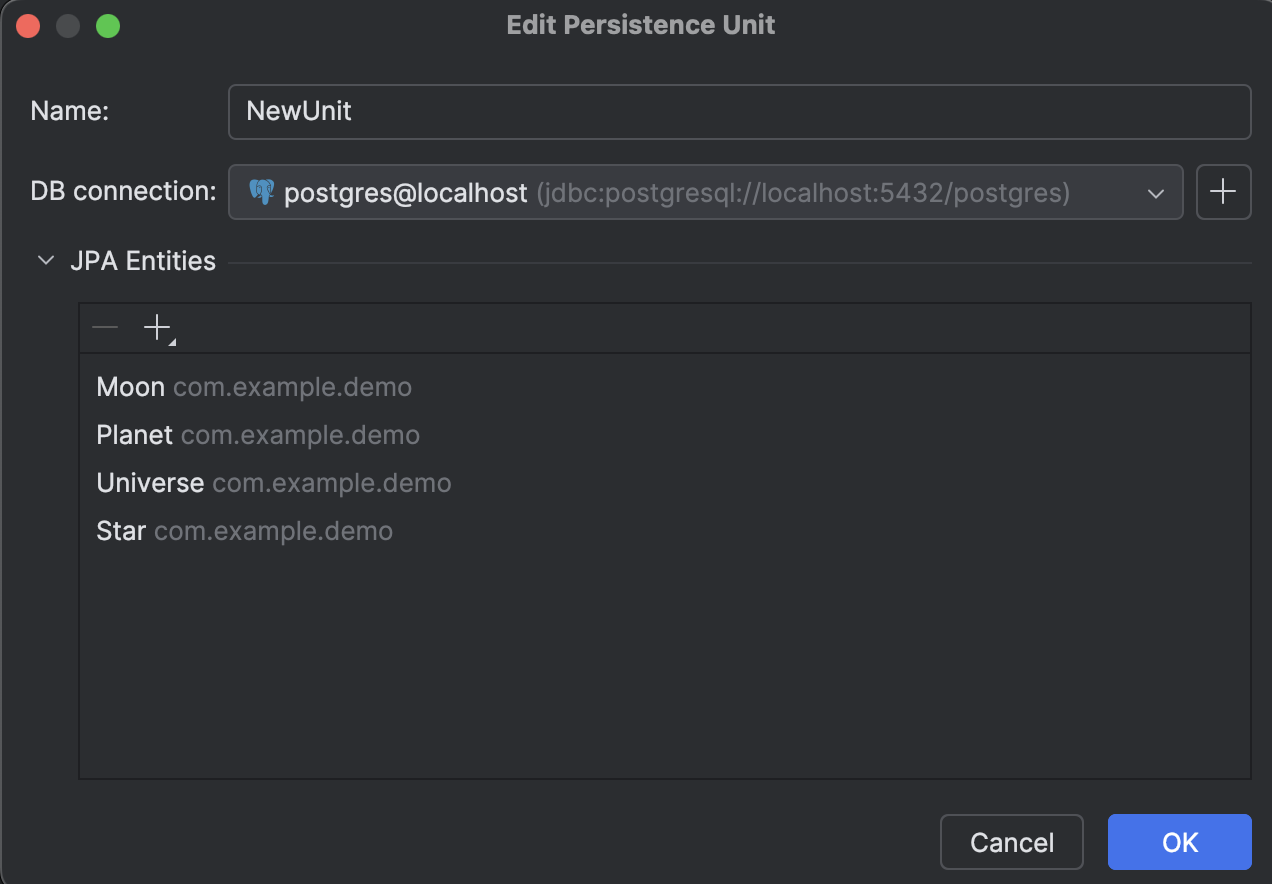
Task: Open the small arrow under the add entity icon
Action: pyautogui.click(x=170, y=340)
